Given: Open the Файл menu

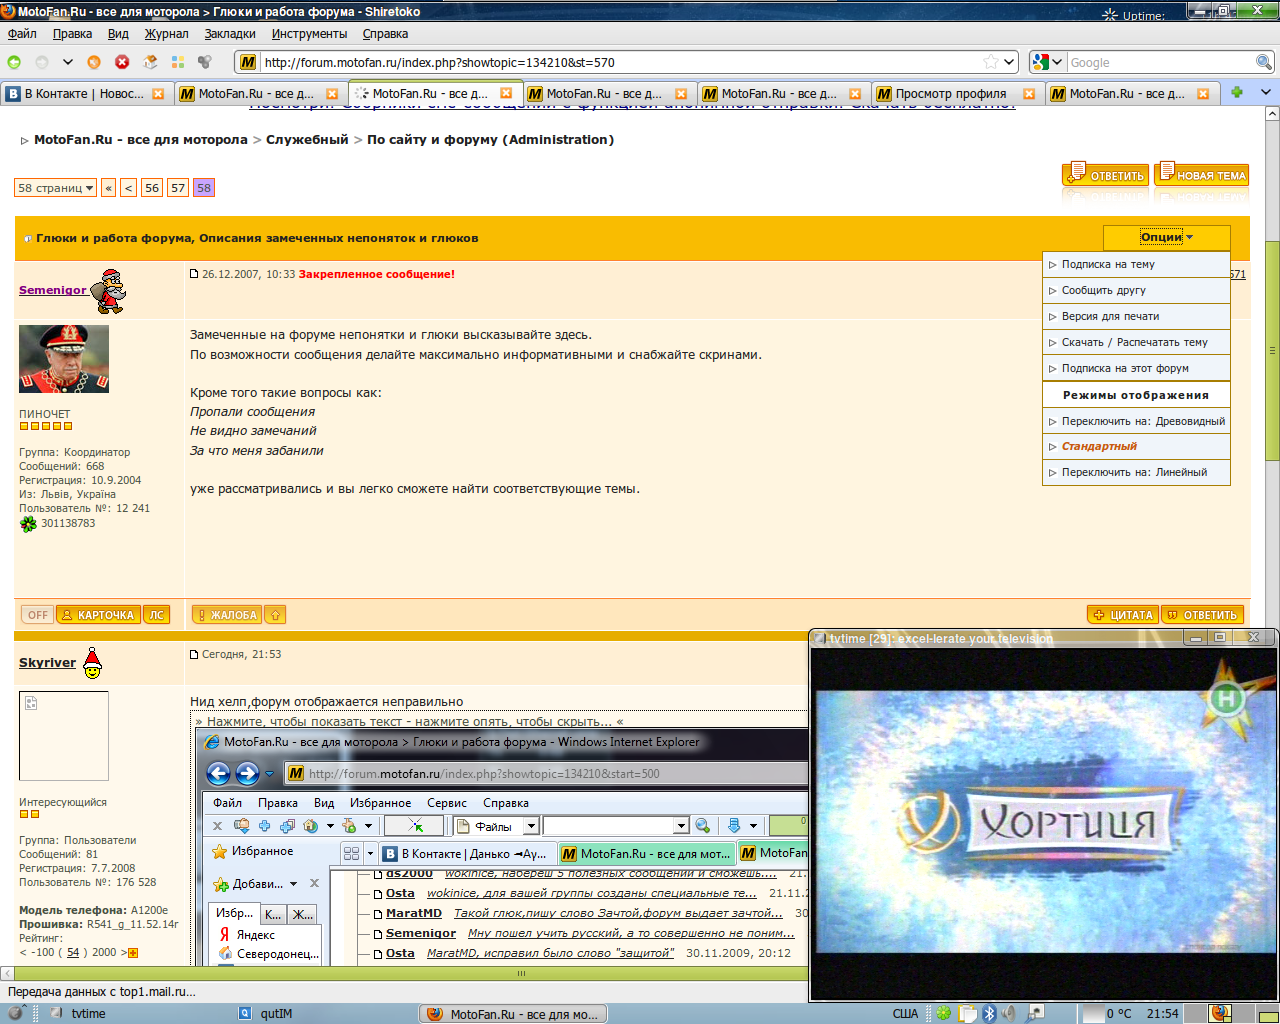Looking at the screenshot, I should click(x=22, y=33).
